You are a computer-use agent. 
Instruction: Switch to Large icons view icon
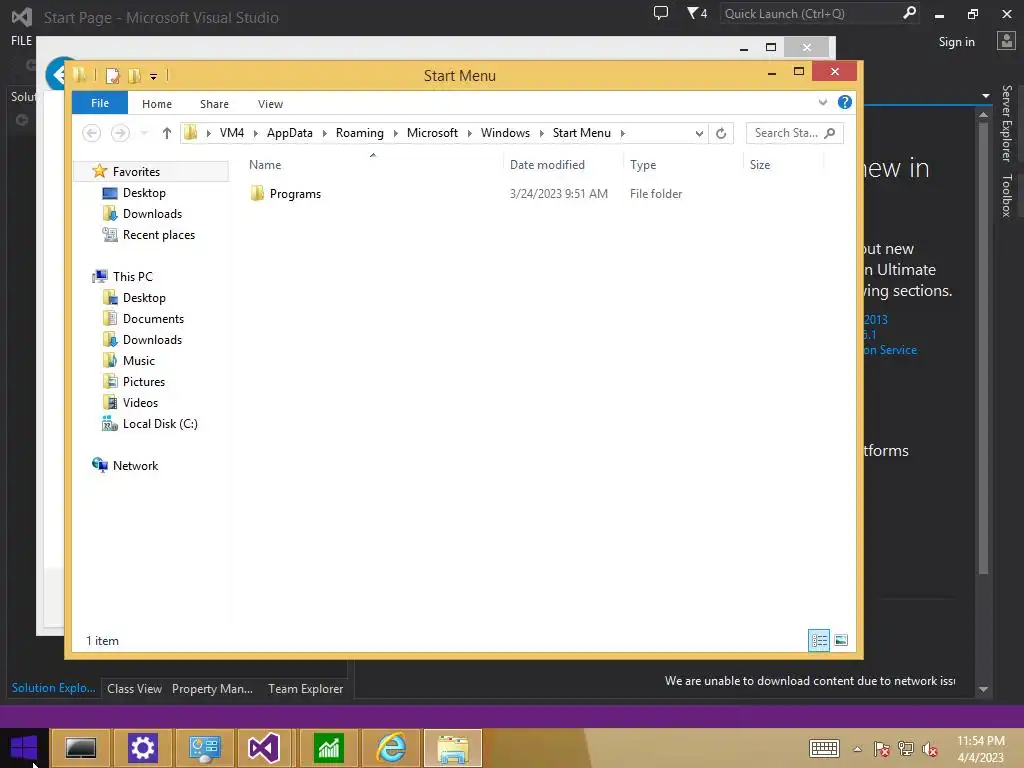pyautogui.click(x=841, y=641)
